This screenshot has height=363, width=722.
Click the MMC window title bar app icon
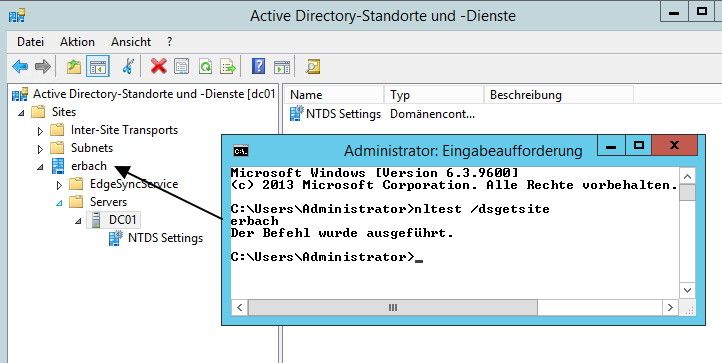click(17, 16)
